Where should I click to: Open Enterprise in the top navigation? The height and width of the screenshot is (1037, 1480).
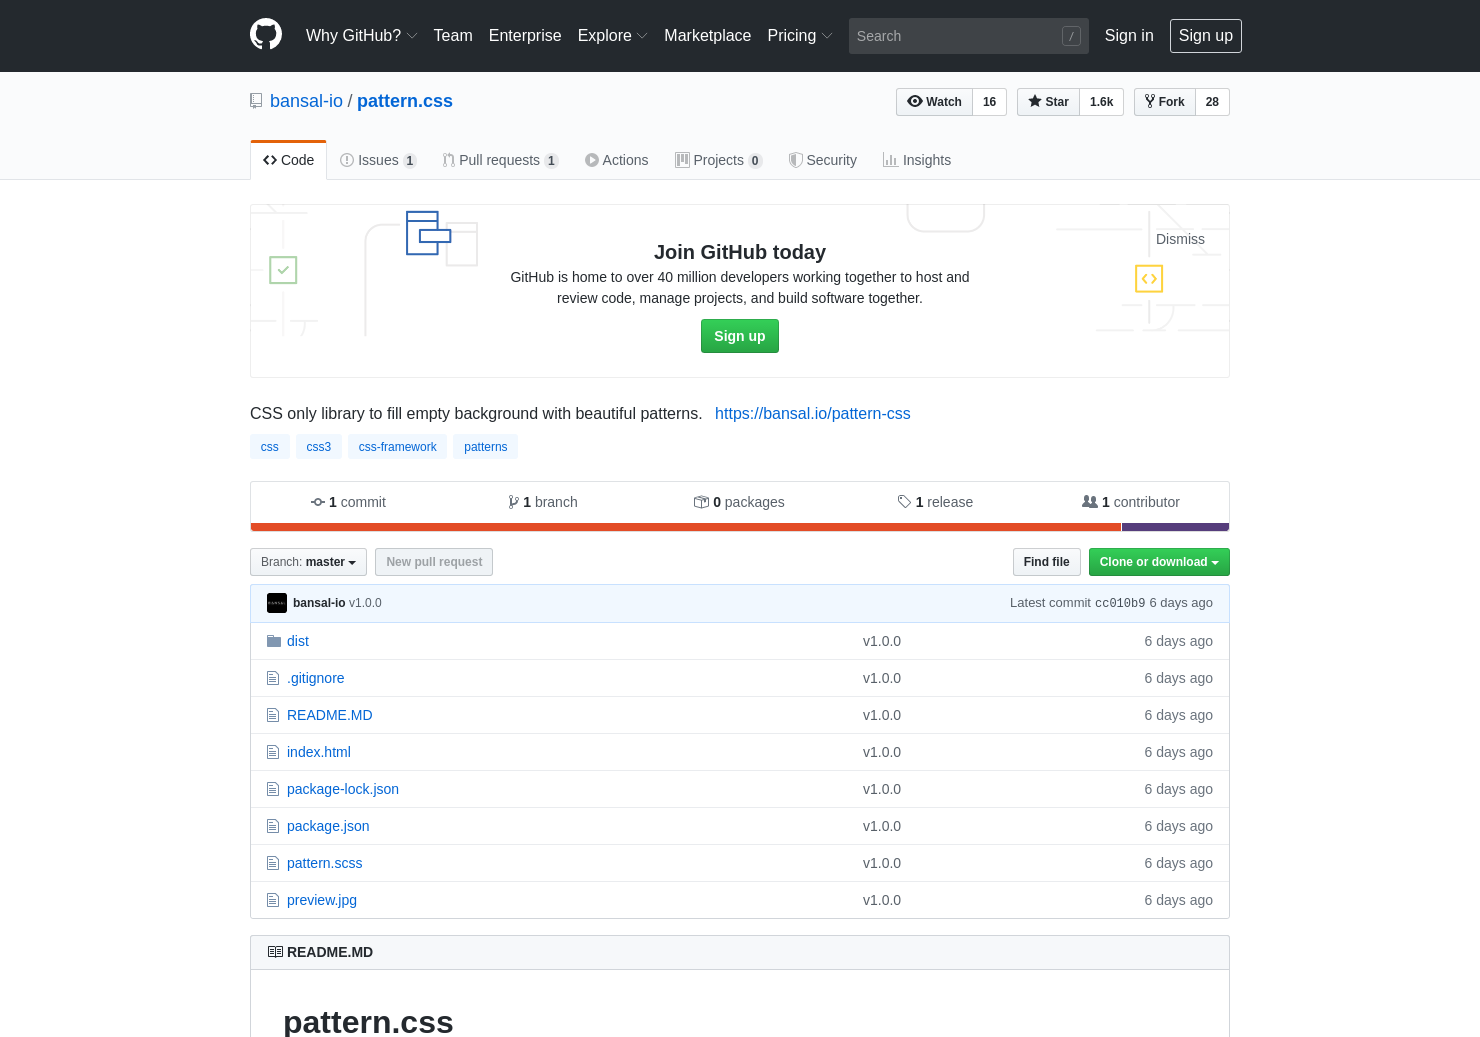(525, 35)
